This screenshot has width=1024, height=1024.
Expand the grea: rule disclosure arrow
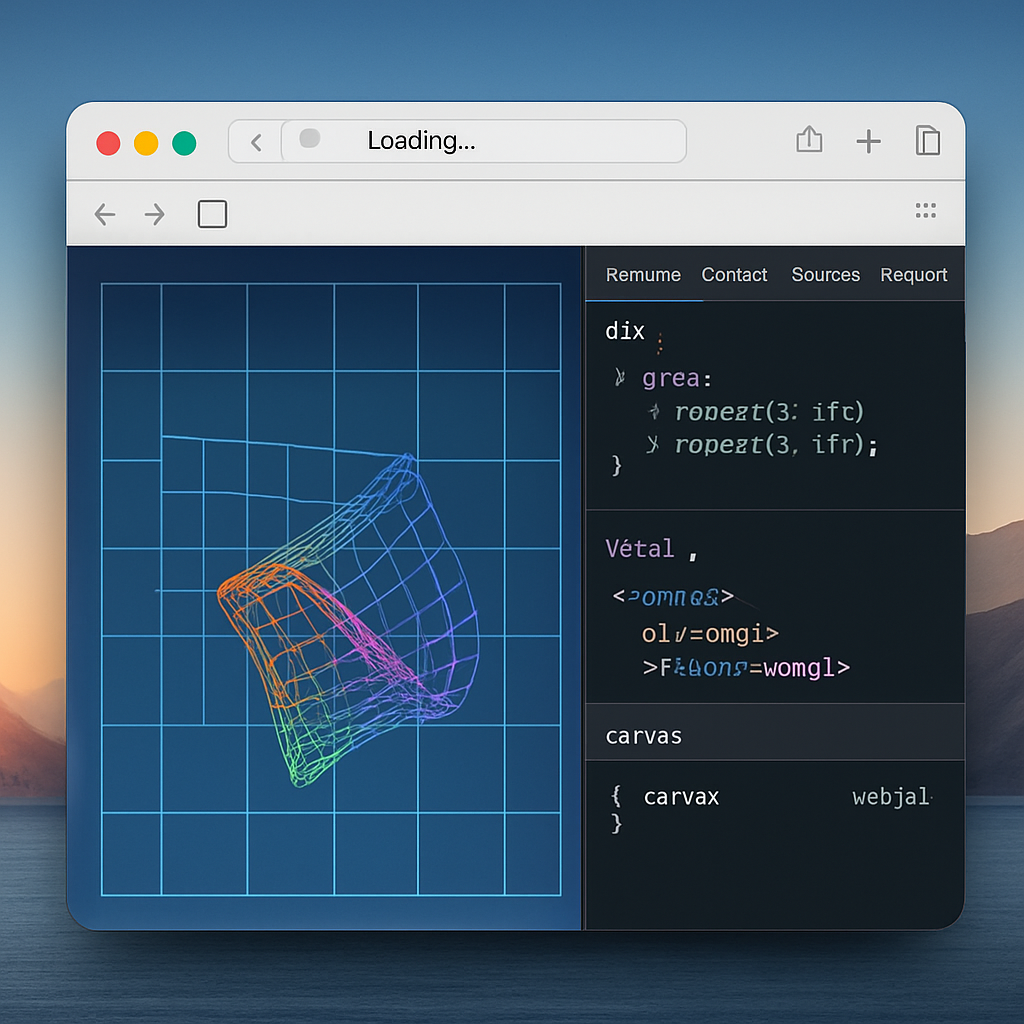[x=620, y=377]
